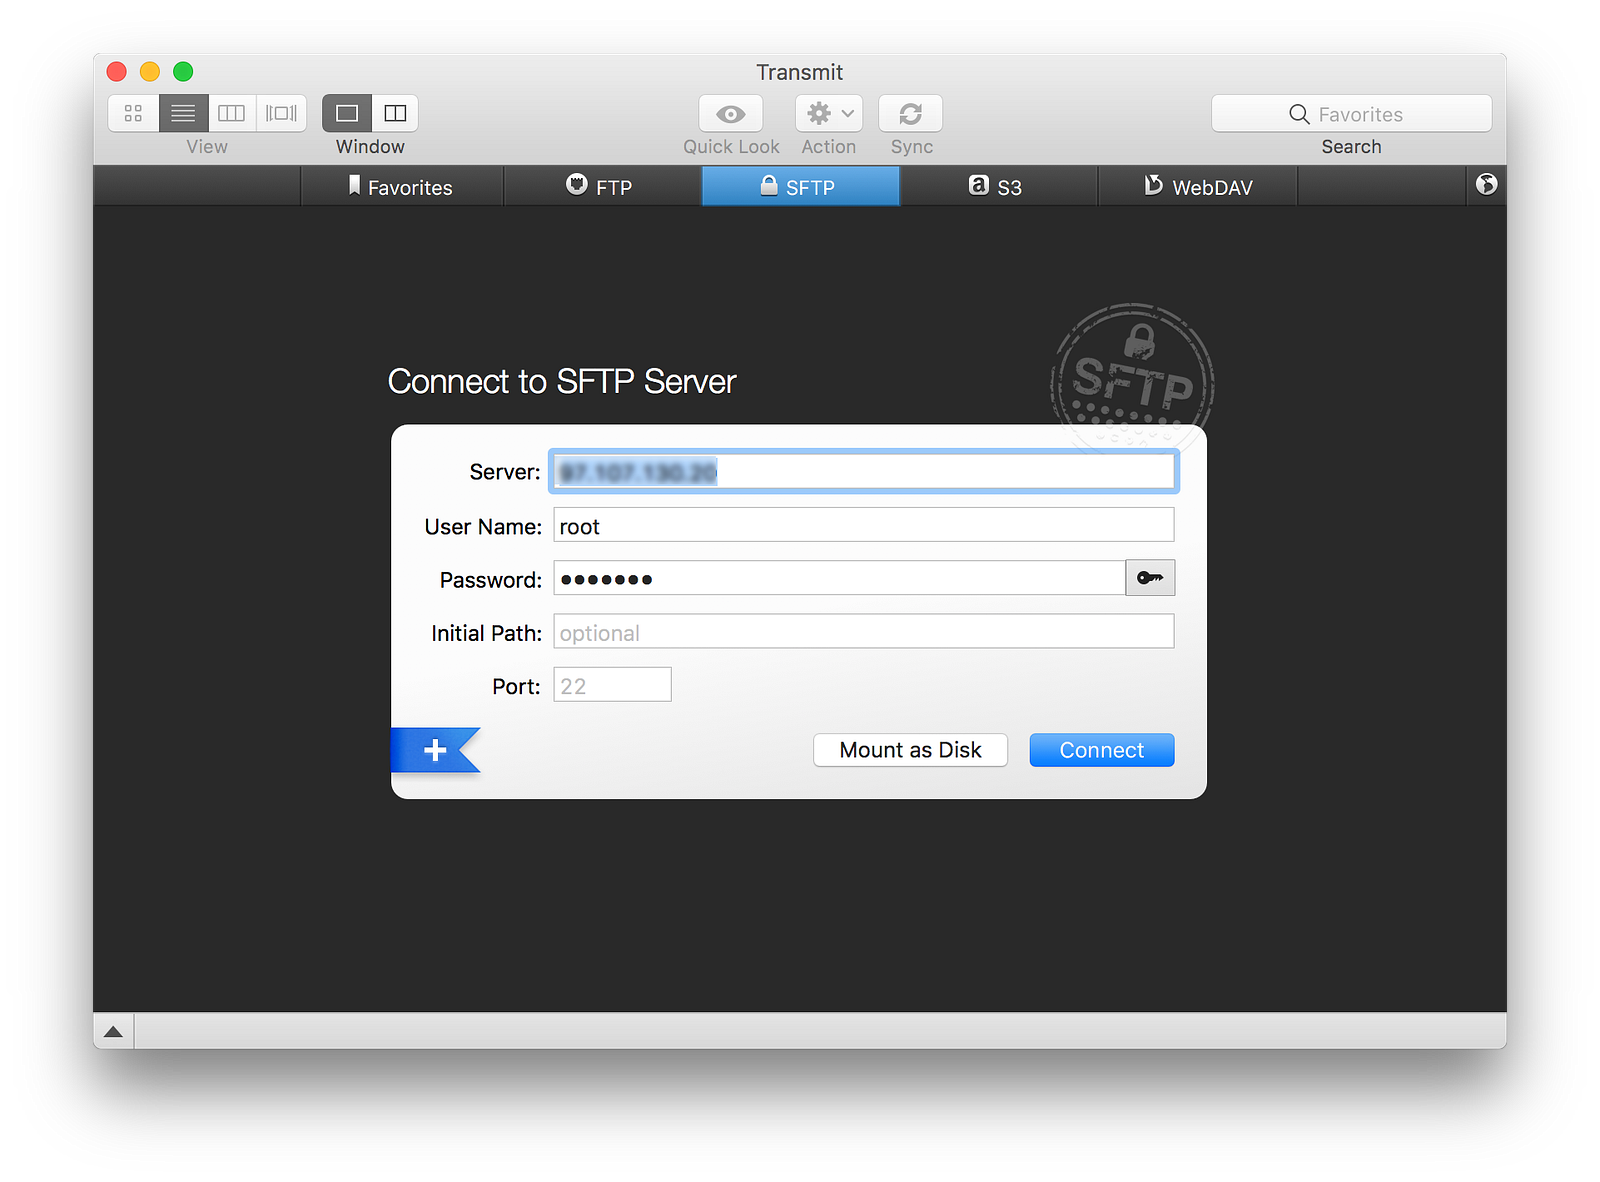This screenshot has width=1600, height=1182.
Task: Select single-pane window layout
Action: click(x=347, y=113)
